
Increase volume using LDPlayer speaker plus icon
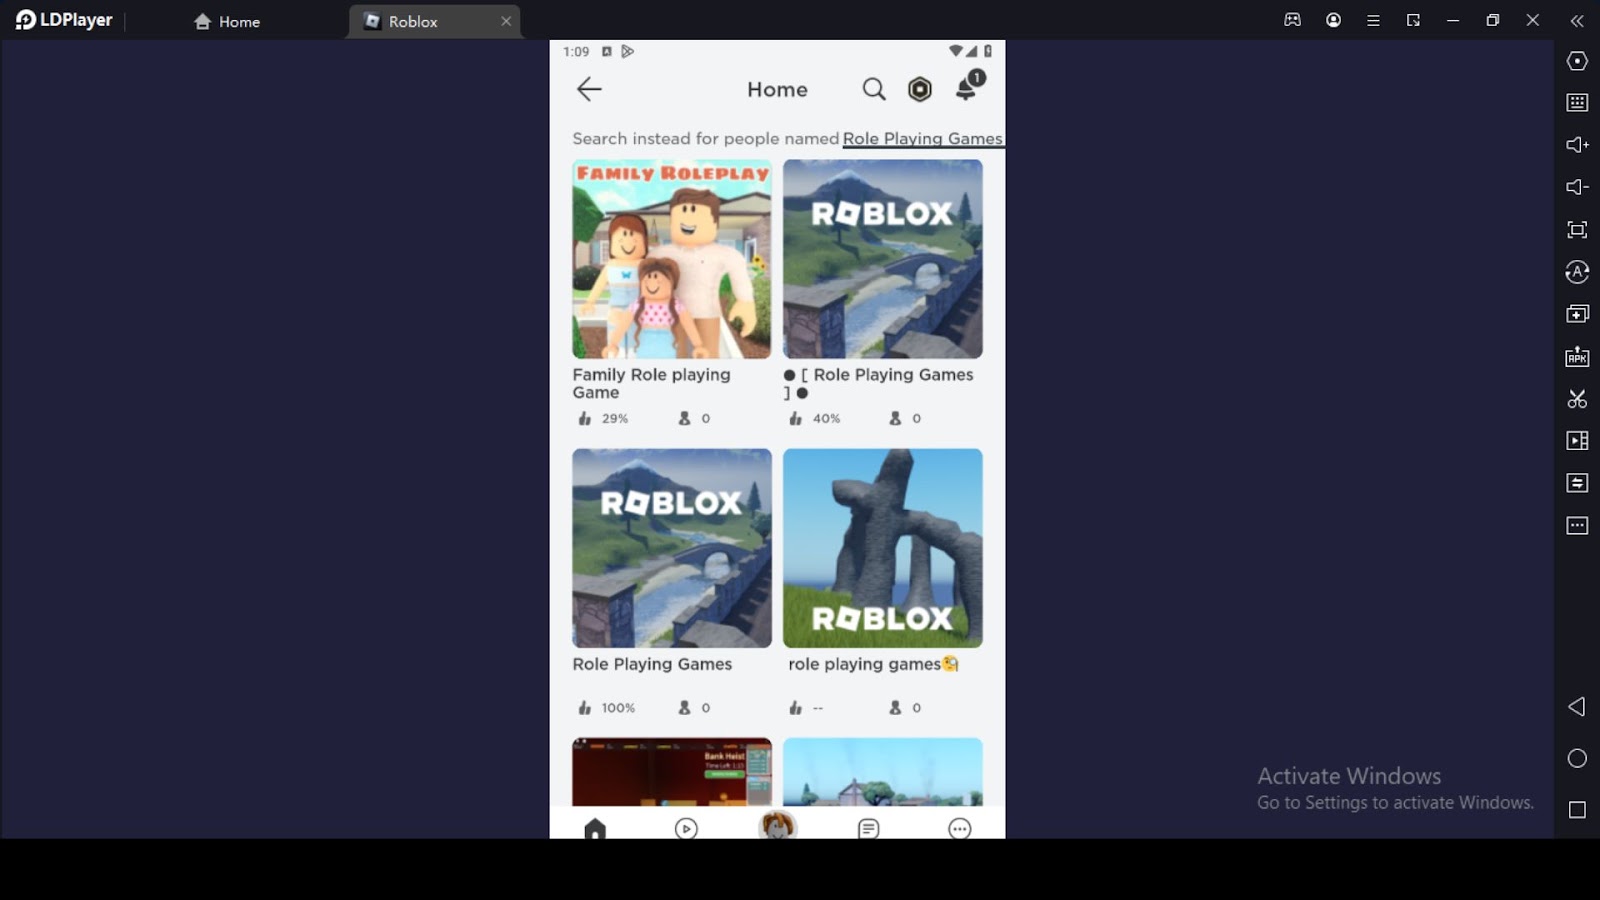1577,145
